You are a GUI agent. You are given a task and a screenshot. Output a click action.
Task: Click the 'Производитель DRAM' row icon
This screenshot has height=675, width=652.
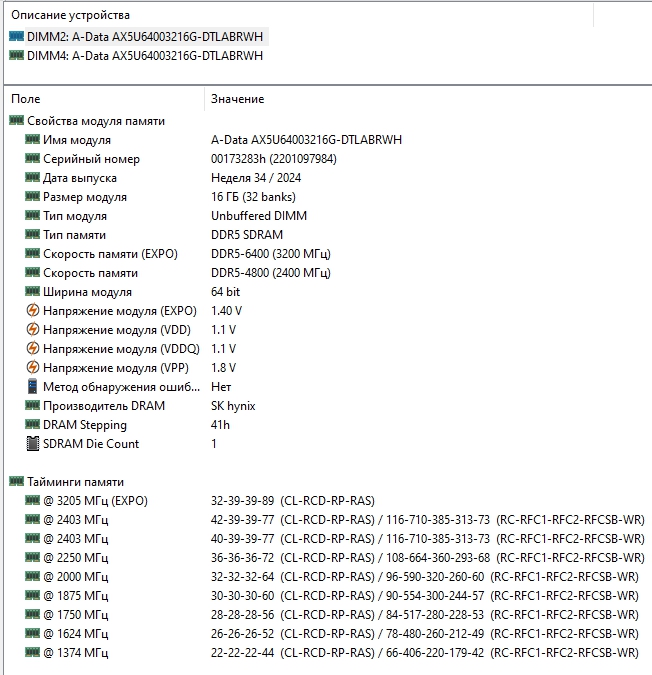pyautogui.click(x=32, y=405)
